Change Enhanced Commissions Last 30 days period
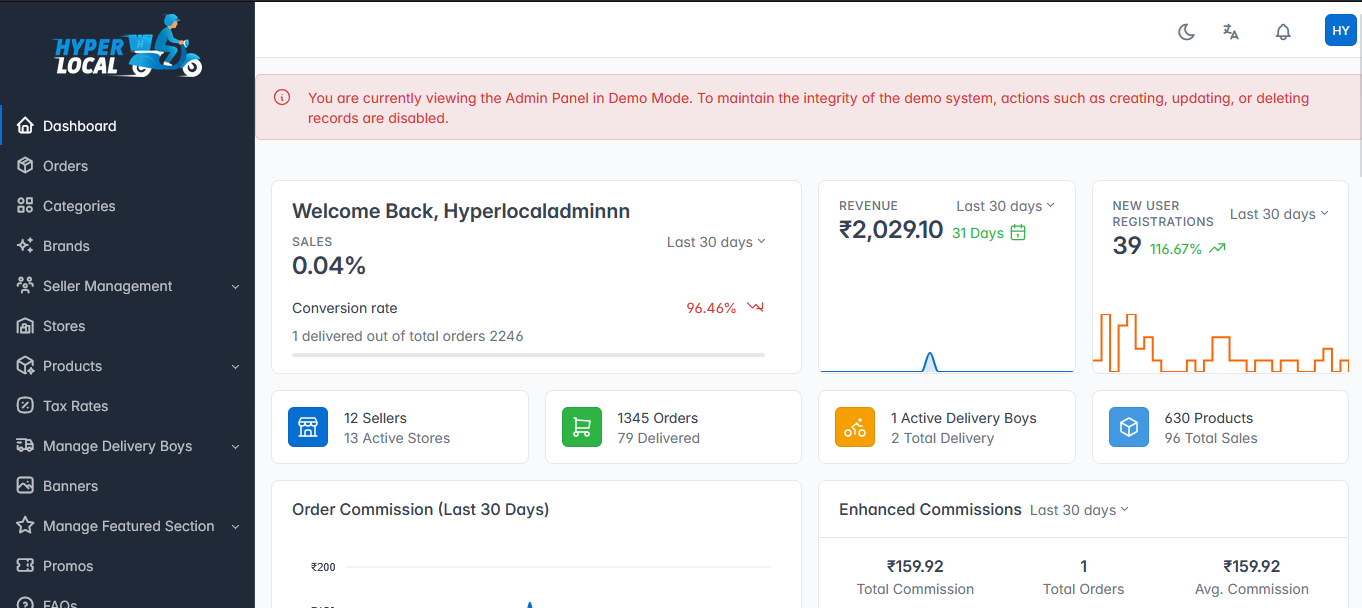The height and width of the screenshot is (608, 1362). click(1079, 510)
